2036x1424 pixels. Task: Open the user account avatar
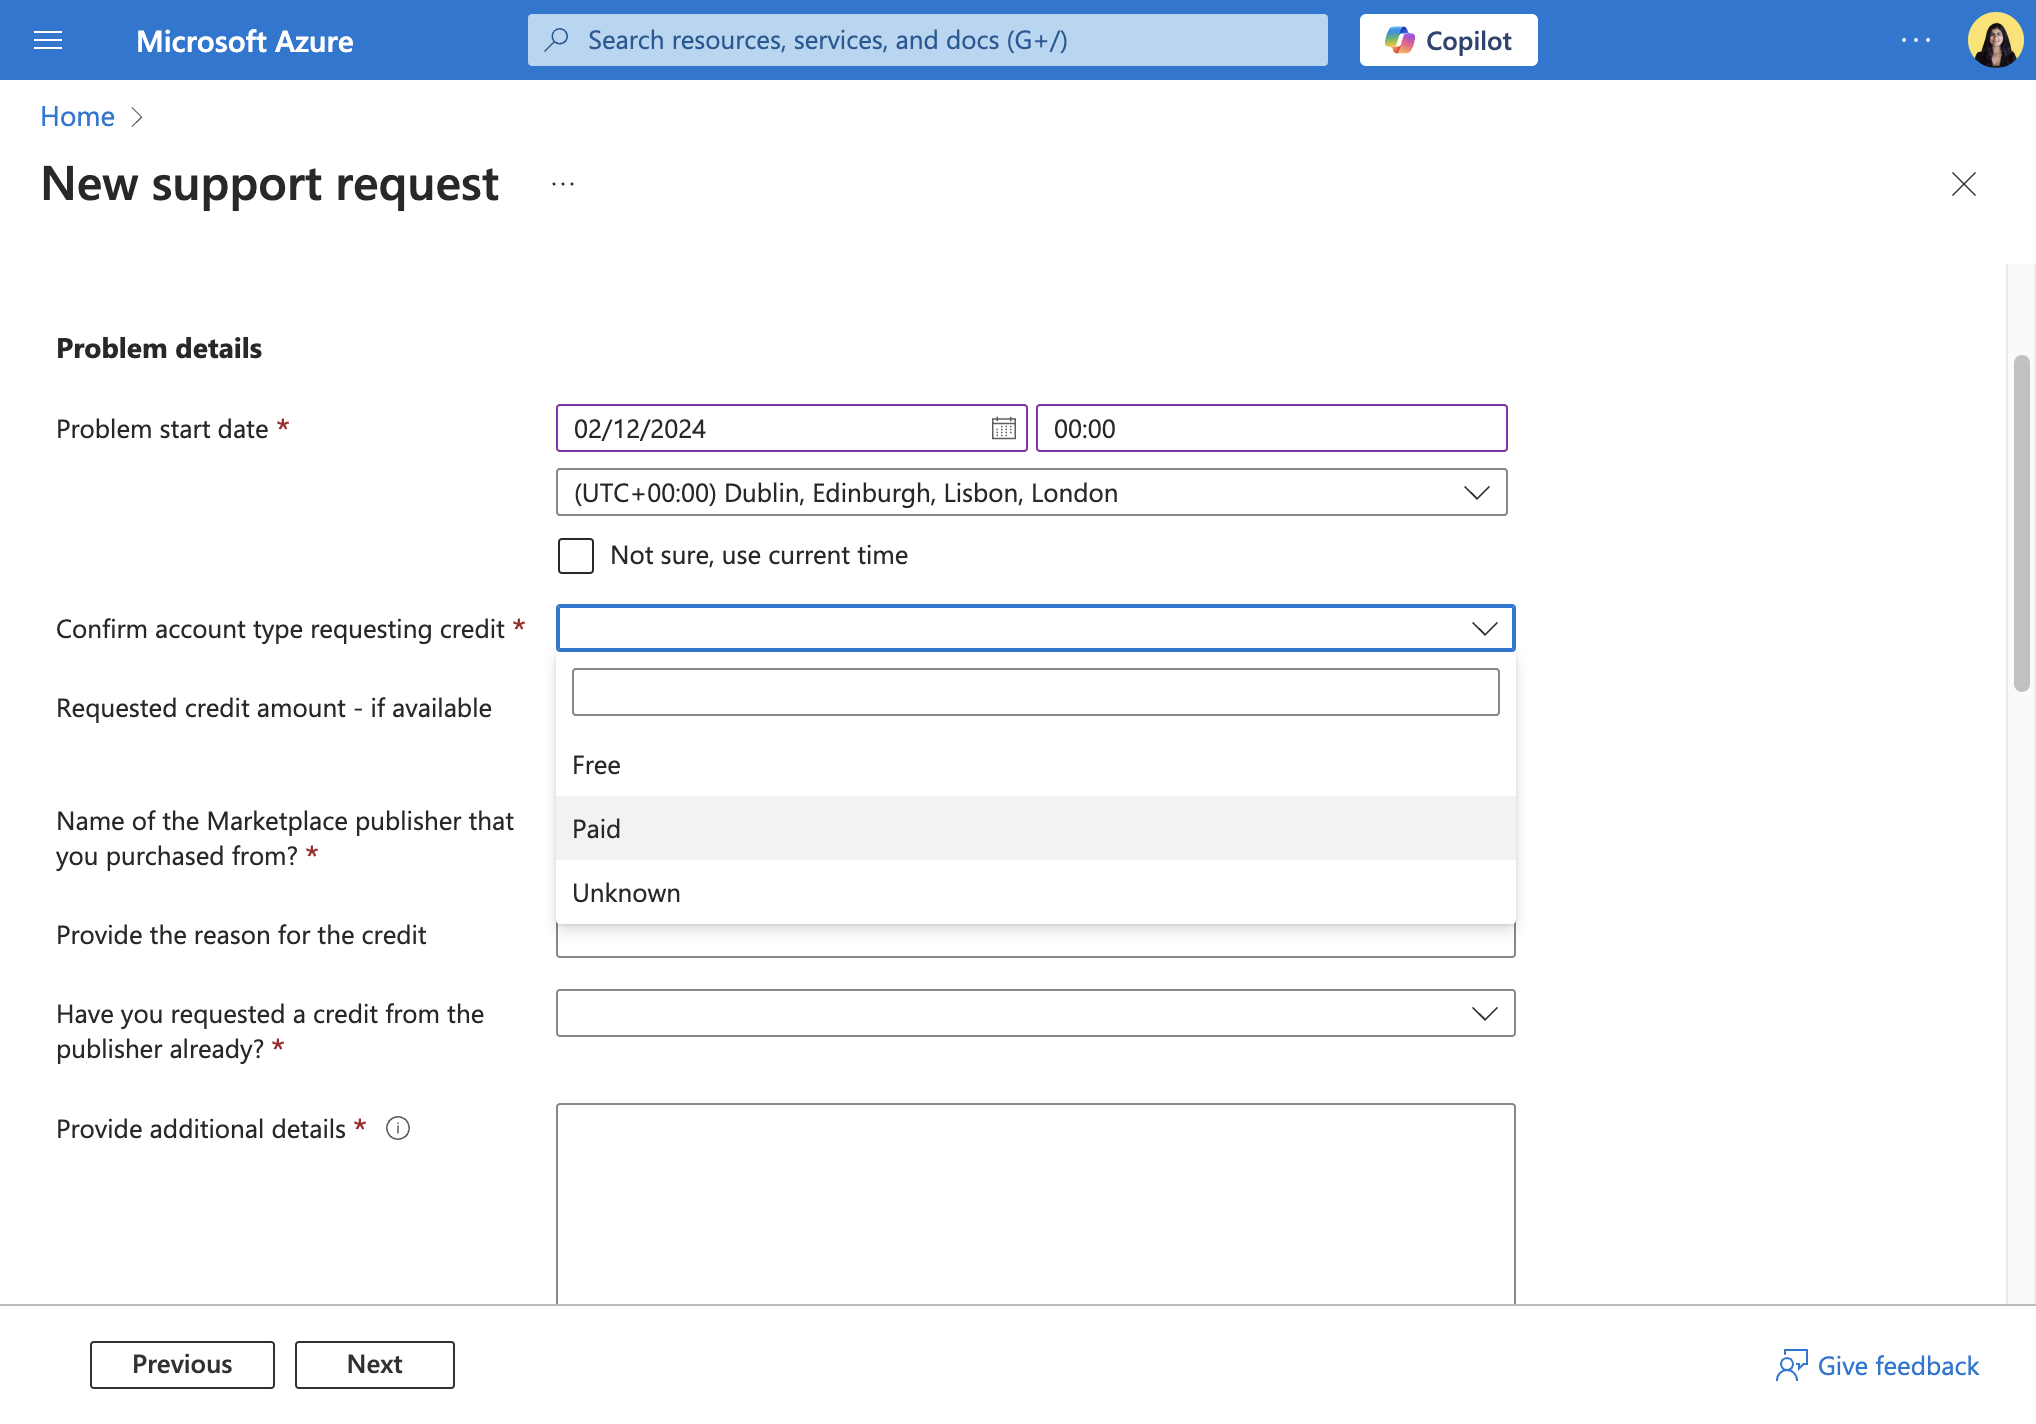(1995, 40)
